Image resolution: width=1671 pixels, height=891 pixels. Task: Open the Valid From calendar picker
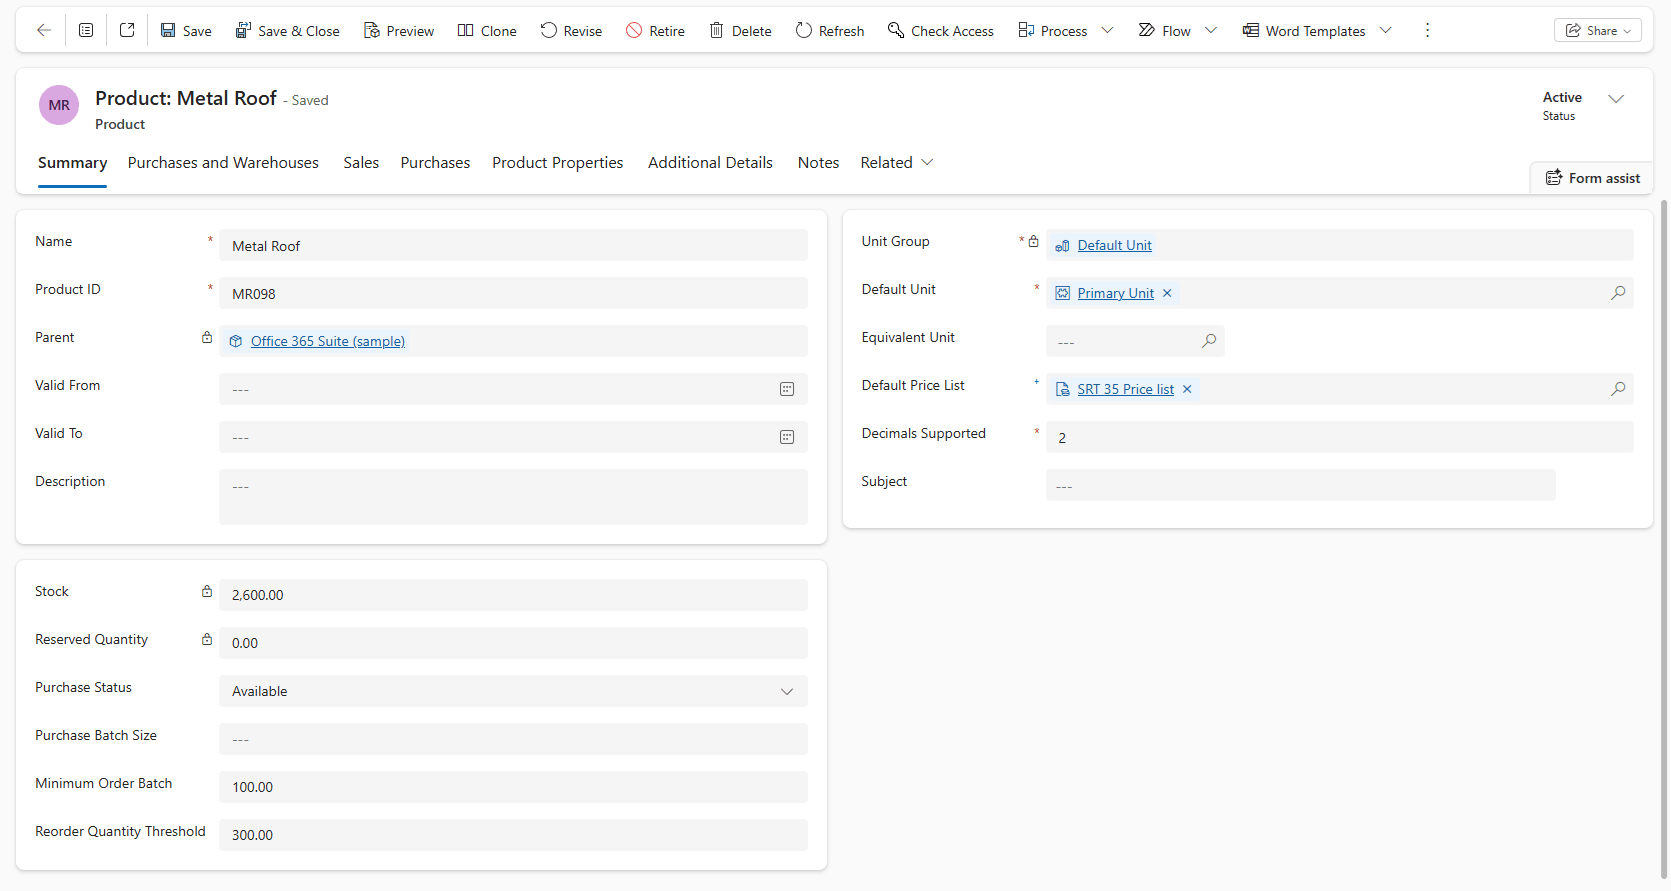tap(787, 389)
